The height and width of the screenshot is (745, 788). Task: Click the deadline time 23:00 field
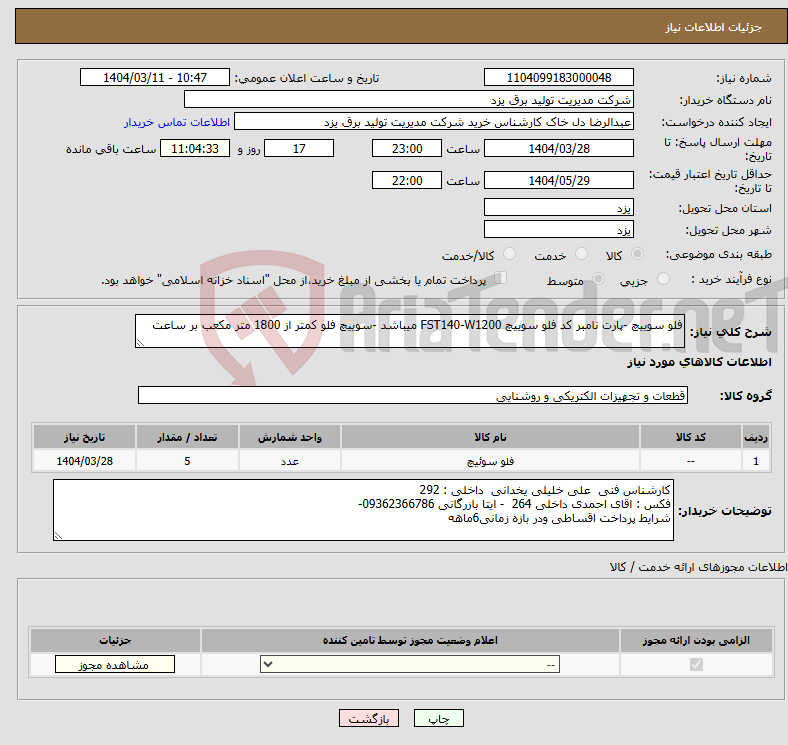pos(407,149)
